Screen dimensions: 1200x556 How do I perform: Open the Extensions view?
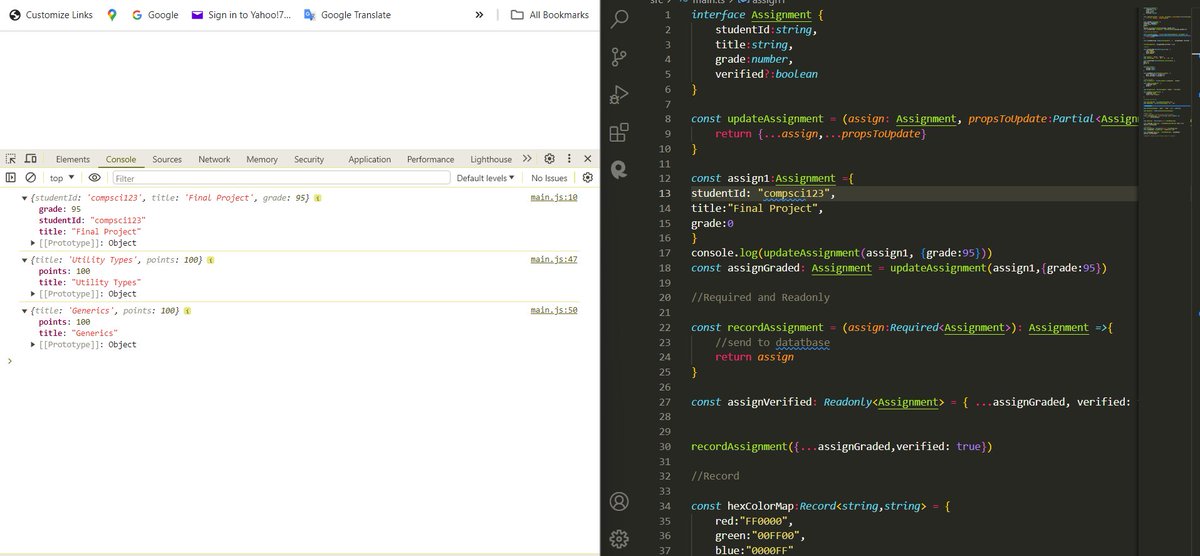click(x=619, y=132)
